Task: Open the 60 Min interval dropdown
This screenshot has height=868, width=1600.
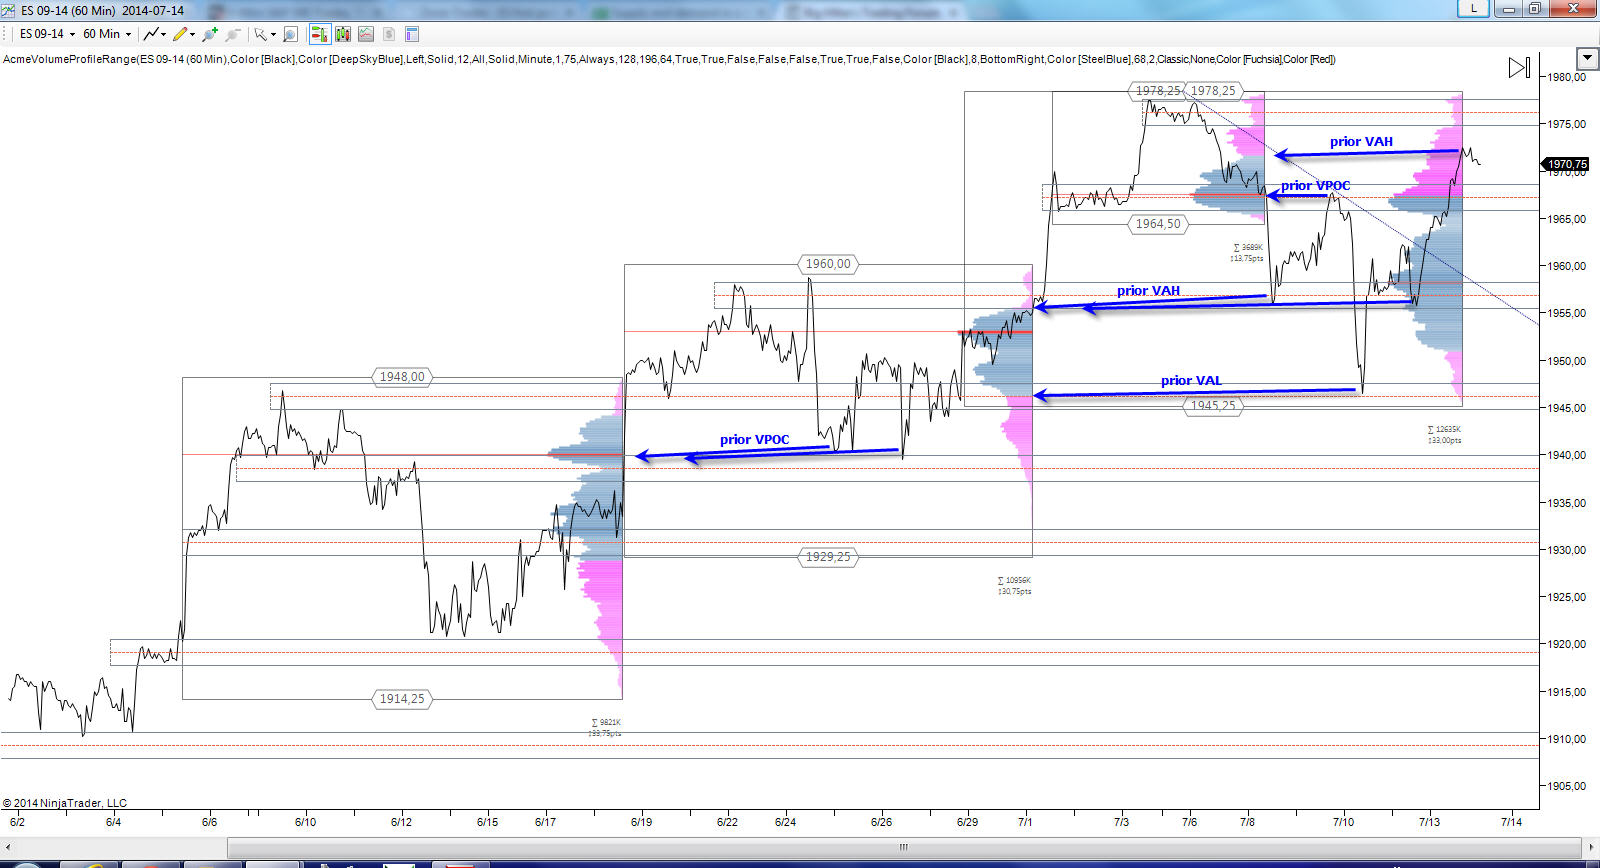Action: click(x=107, y=34)
